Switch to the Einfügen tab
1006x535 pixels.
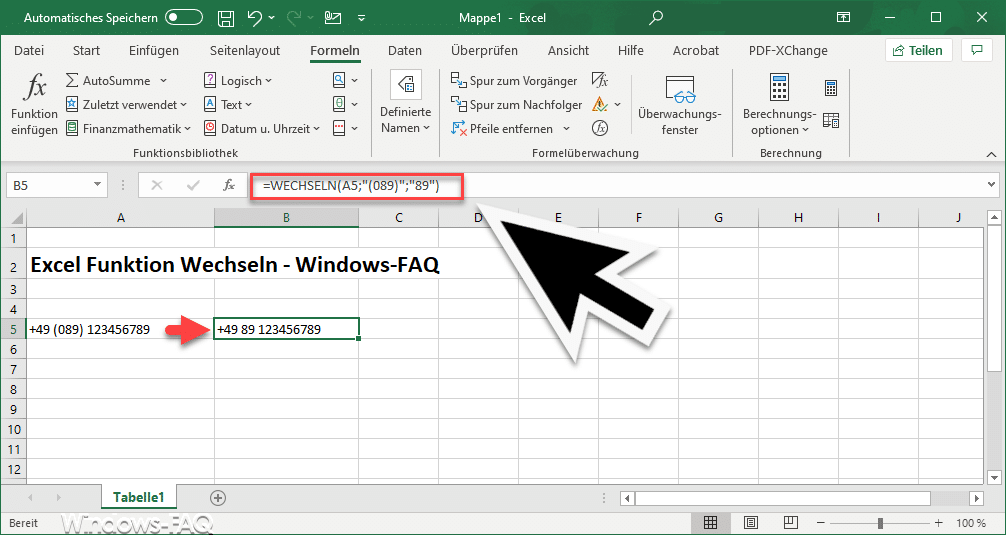pos(154,51)
